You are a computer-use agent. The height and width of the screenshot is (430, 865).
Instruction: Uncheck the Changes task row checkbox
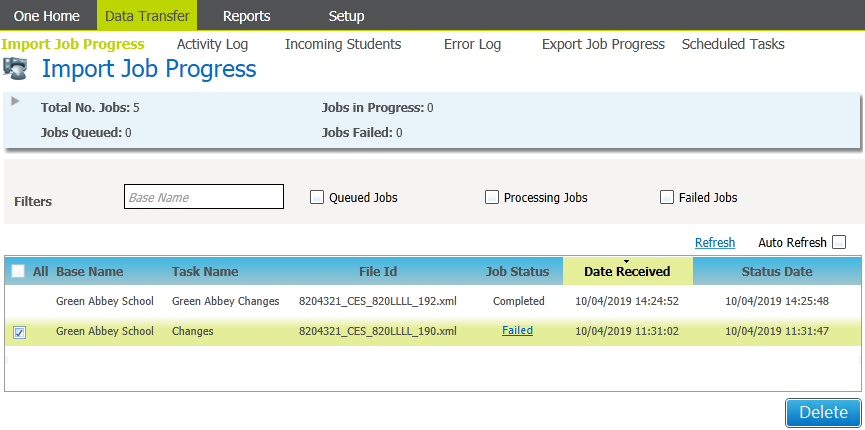[20, 332]
